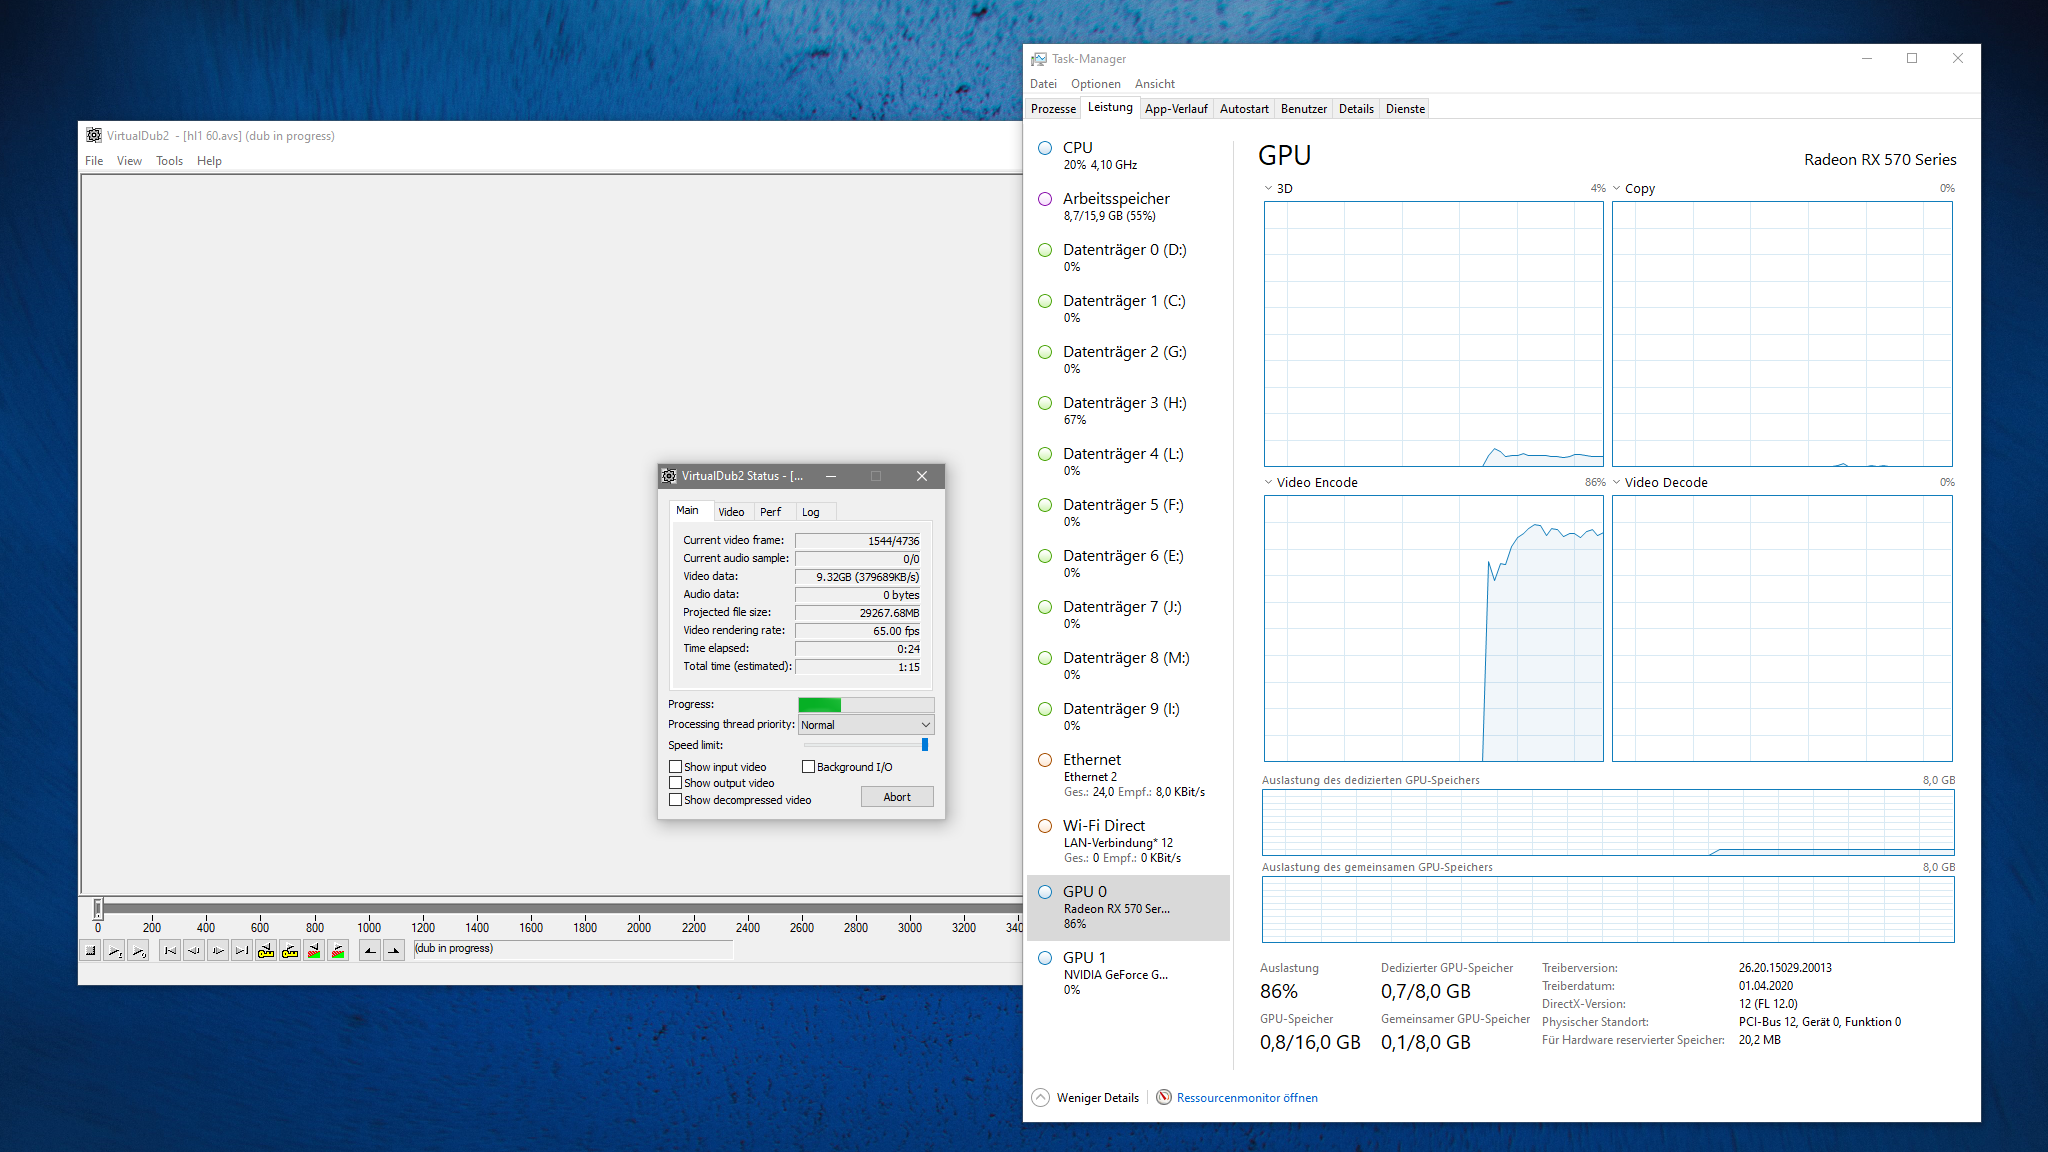Check Show decompressed video option
Screen dimensions: 2048x1152
pyautogui.click(x=676, y=800)
